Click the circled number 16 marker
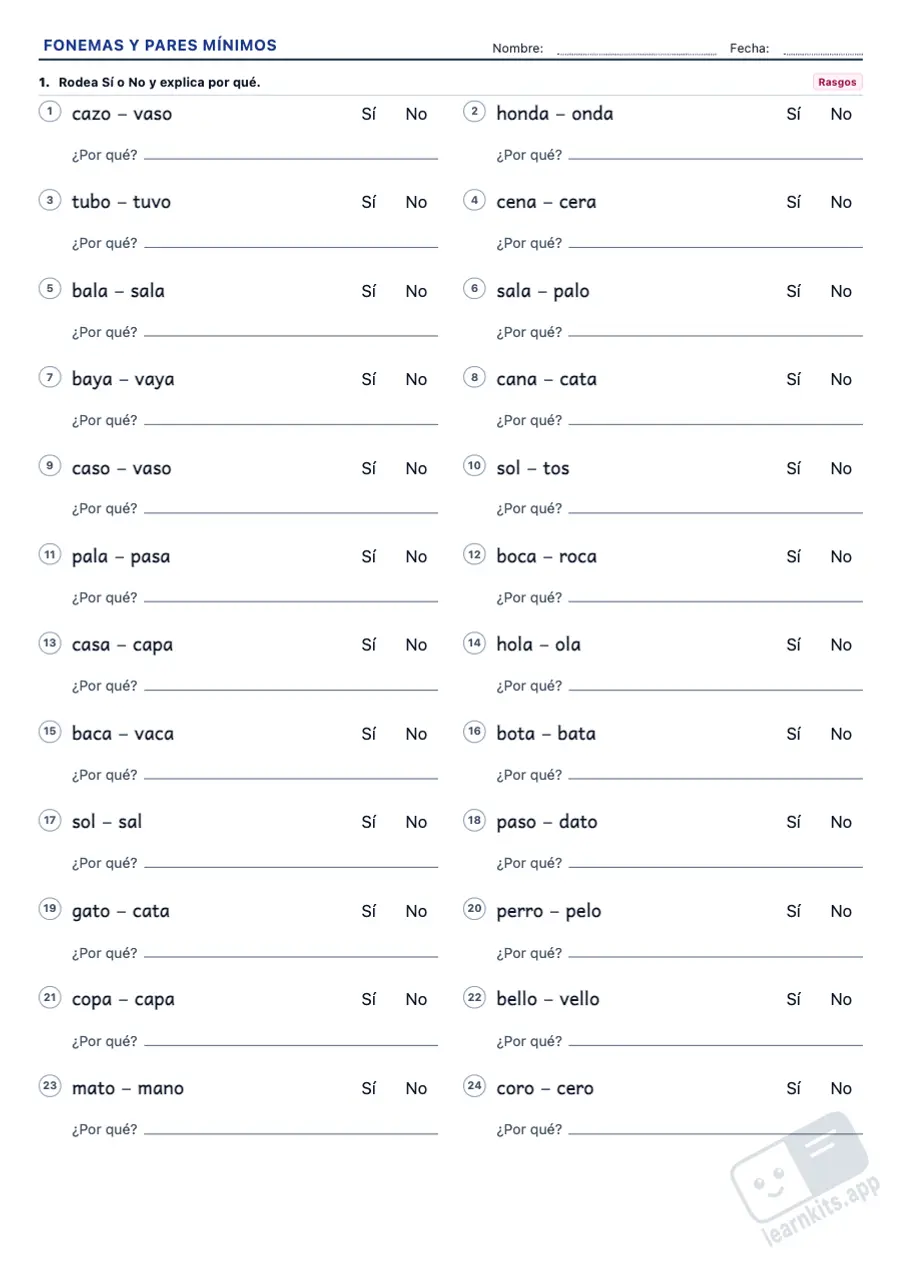Image resolution: width=900 pixels, height=1269 pixels. [474, 731]
